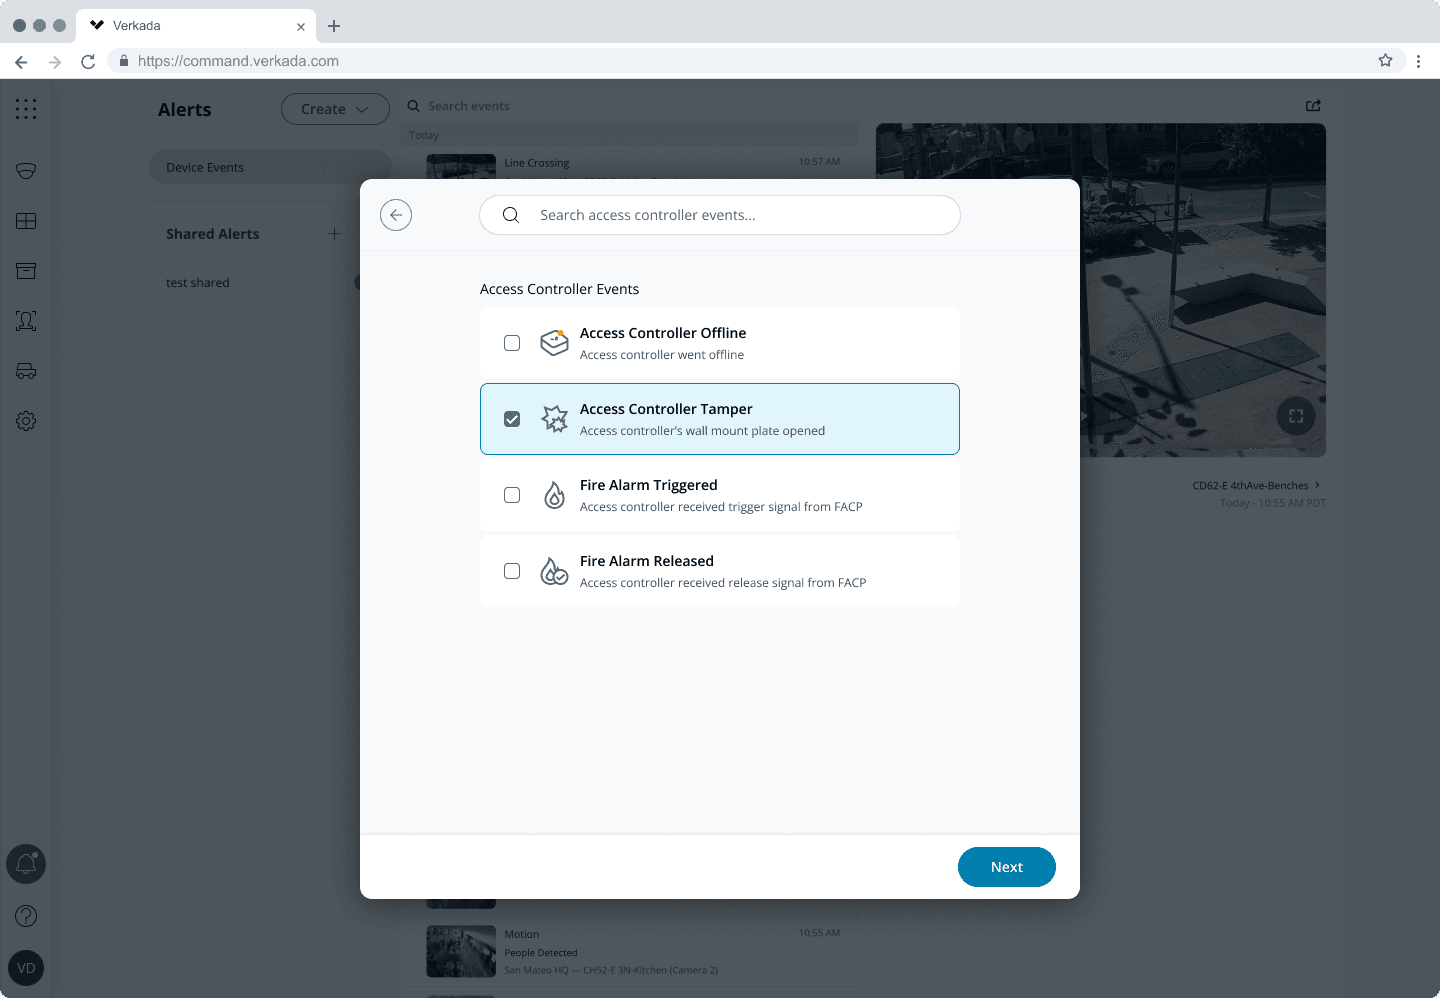Open the cameras icon in sidebar
The image size is (1440, 998).
pos(26,171)
